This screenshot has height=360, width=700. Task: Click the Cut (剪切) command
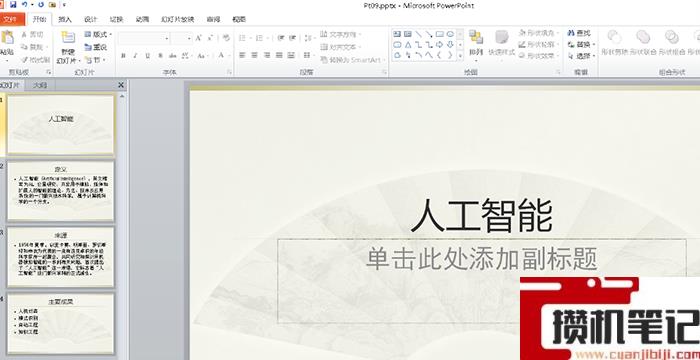click(32, 34)
